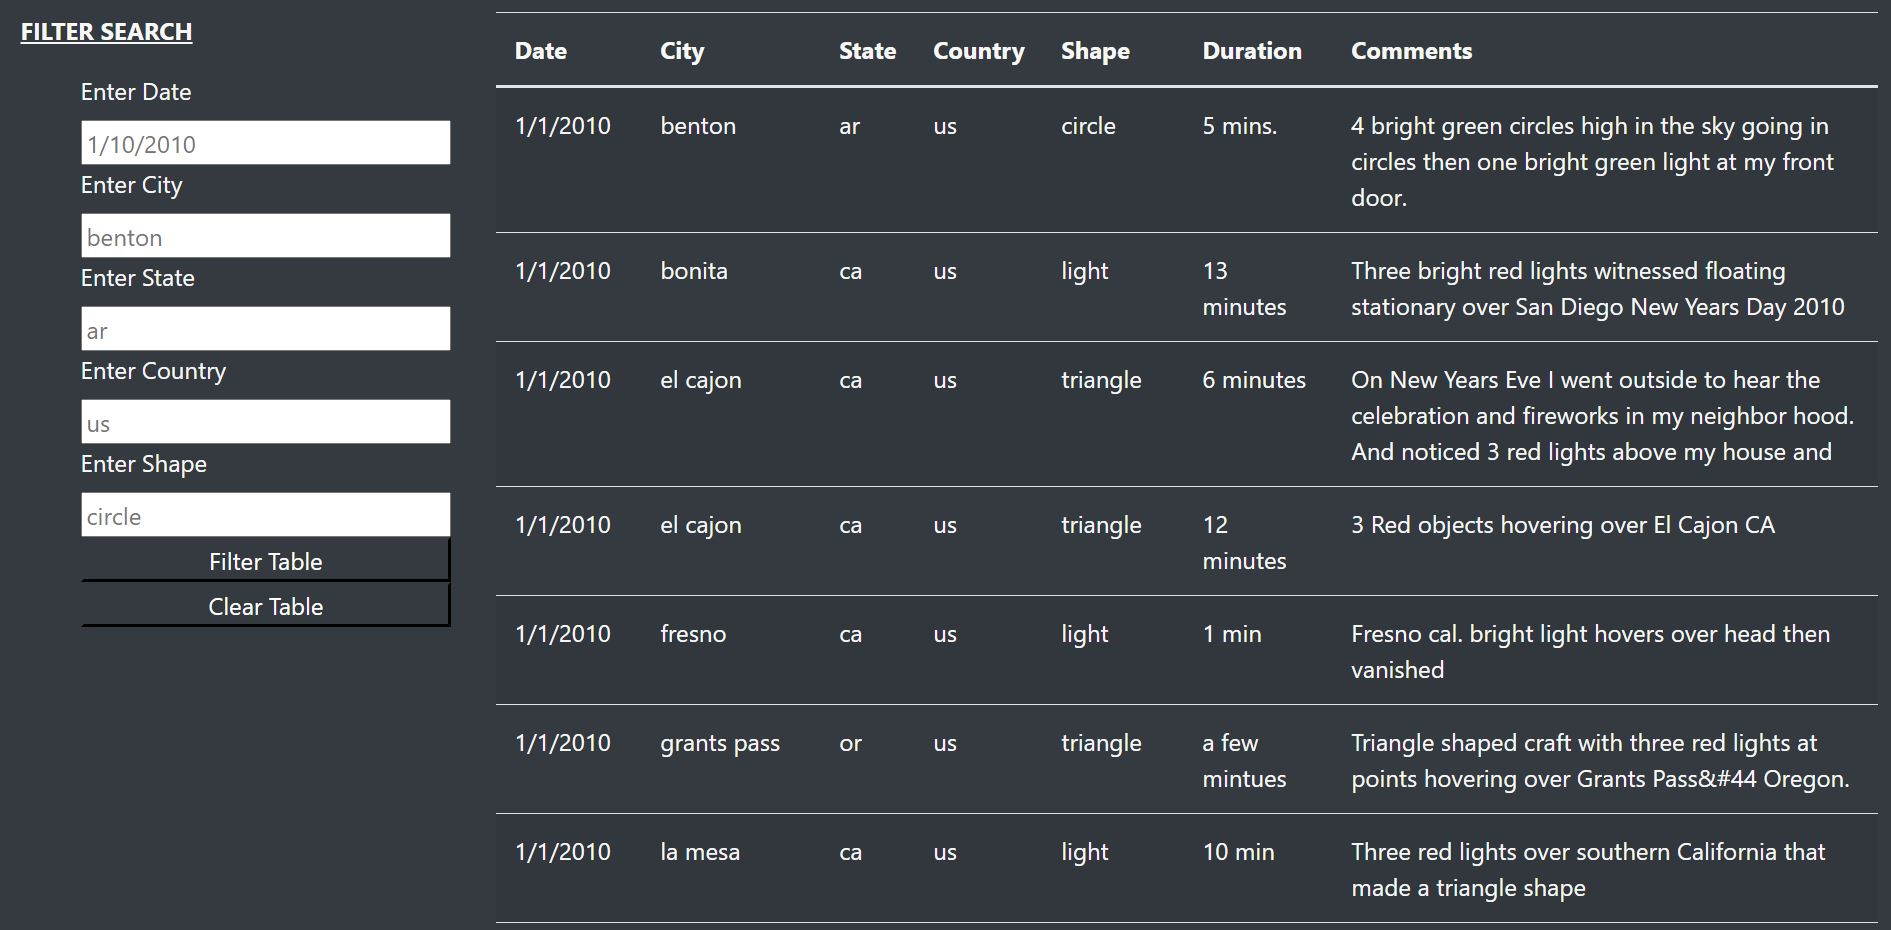This screenshot has width=1891, height=930.
Task: Click the la mesa city cell
Action: [x=700, y=852]
